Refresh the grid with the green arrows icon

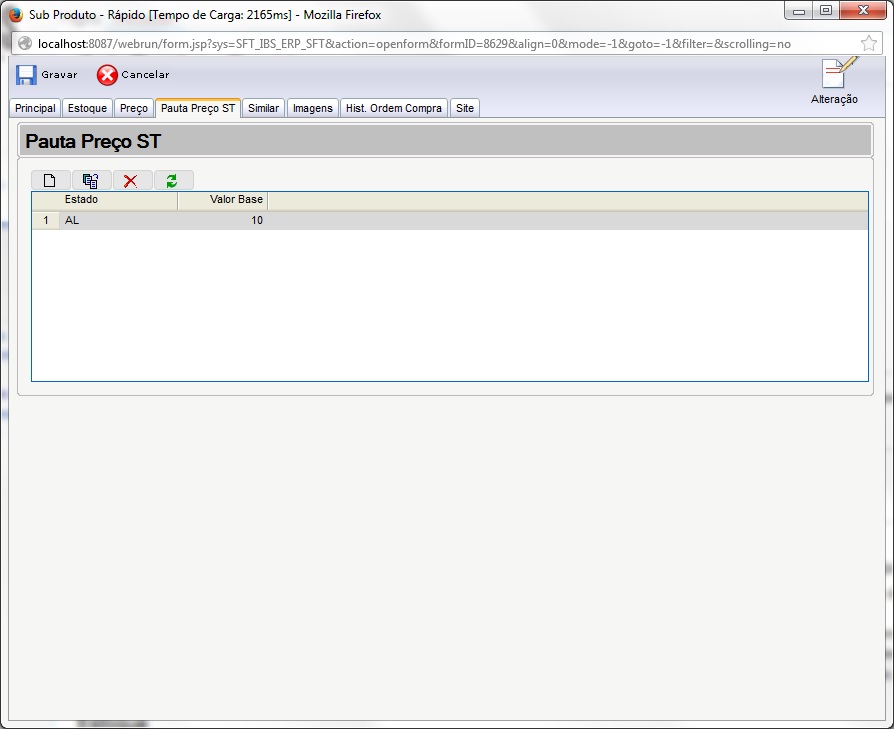pyautogui.click(x=173, y=181)
